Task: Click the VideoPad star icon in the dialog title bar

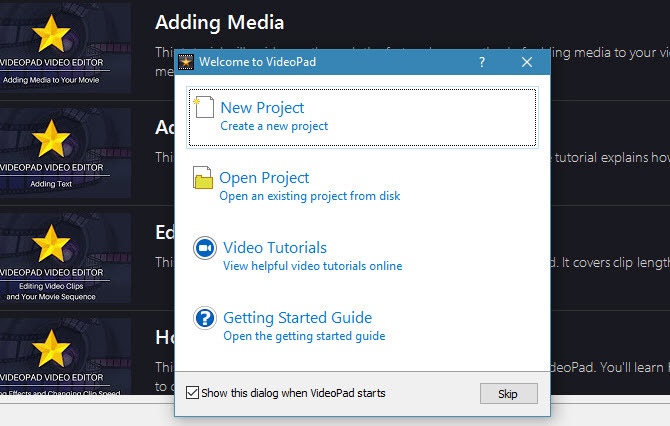Action: (186, 62)
